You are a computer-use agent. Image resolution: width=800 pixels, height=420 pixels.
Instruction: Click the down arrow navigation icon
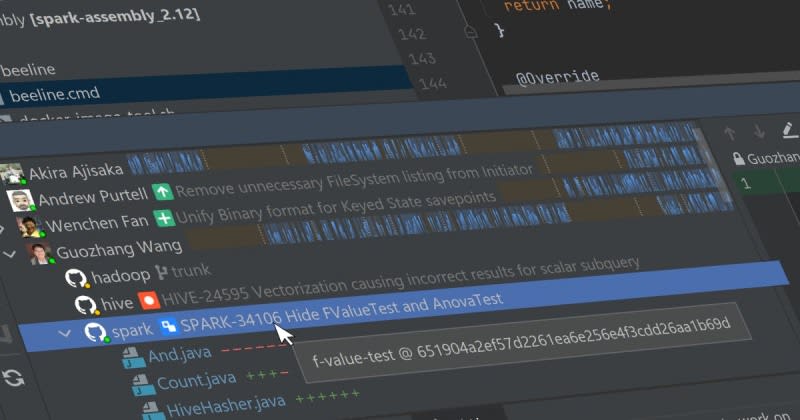click(759, 132)
